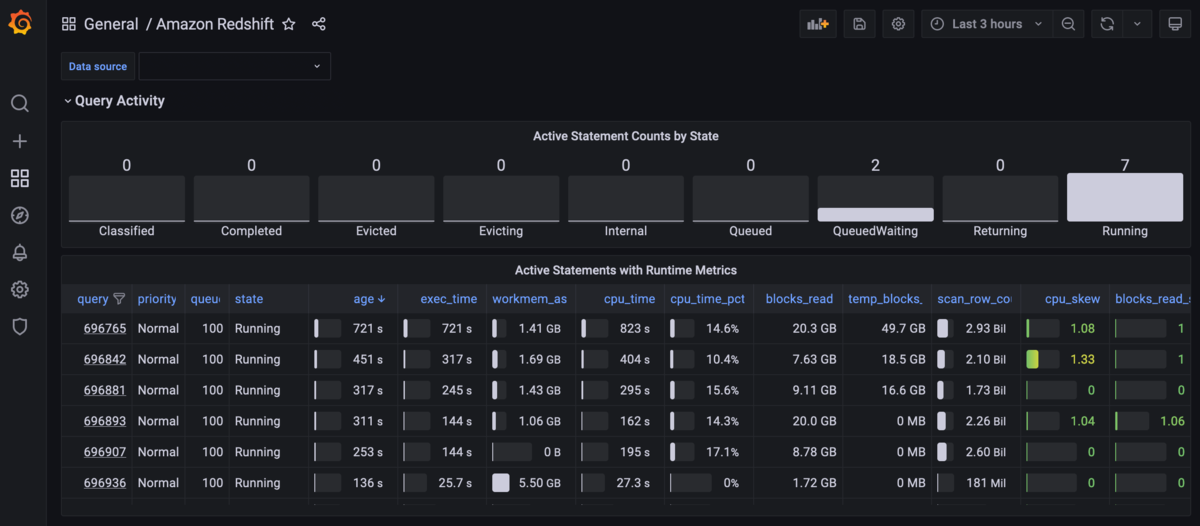The height and width of the screenshot is (526, 1200).
Task: Open the General folder breadcrumb
Action: click(x=111, y=24)
